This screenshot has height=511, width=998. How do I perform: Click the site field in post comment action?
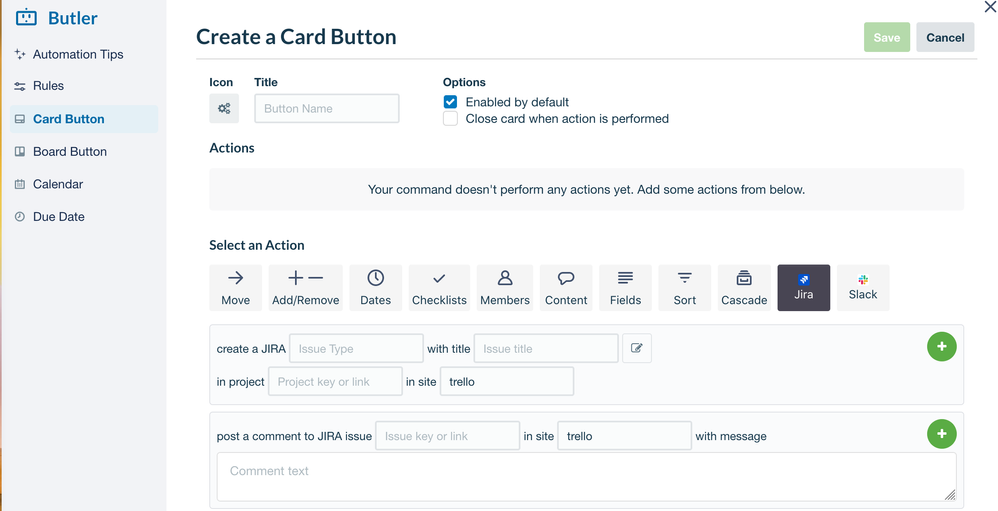tap(624, 436)
